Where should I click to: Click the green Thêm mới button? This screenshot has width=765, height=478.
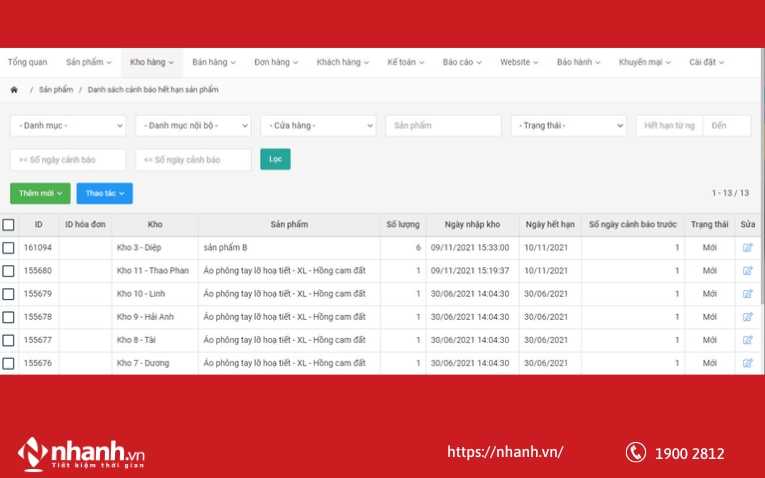[40, 193]
